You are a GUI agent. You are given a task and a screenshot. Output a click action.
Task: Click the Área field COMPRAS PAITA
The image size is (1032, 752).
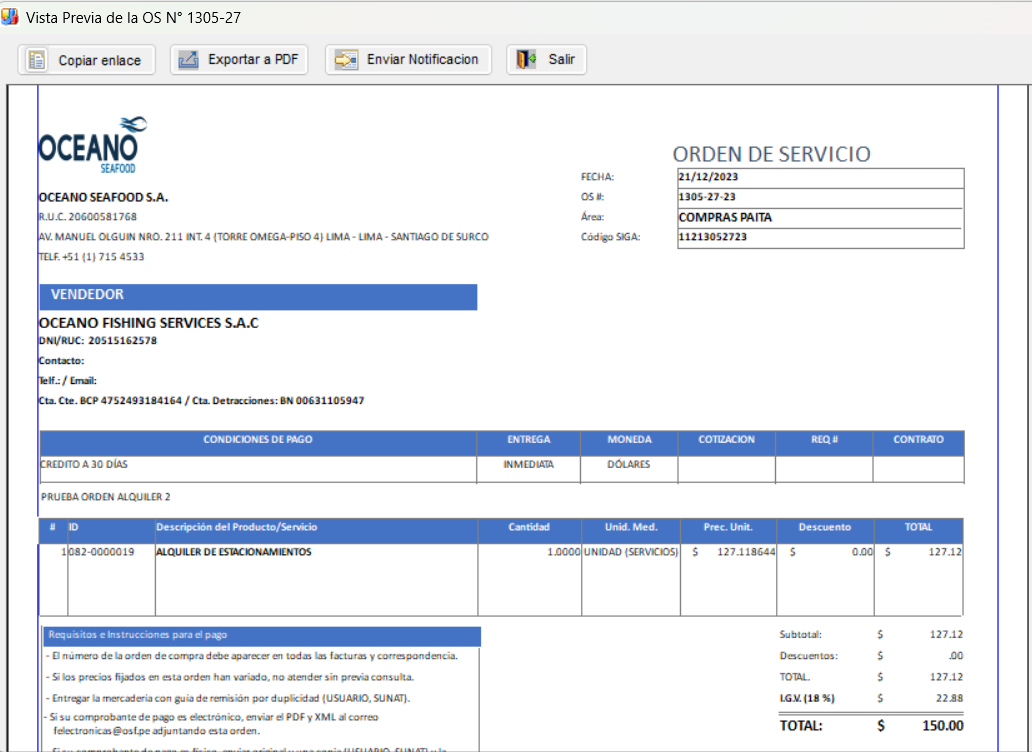[x=819, y=217]
